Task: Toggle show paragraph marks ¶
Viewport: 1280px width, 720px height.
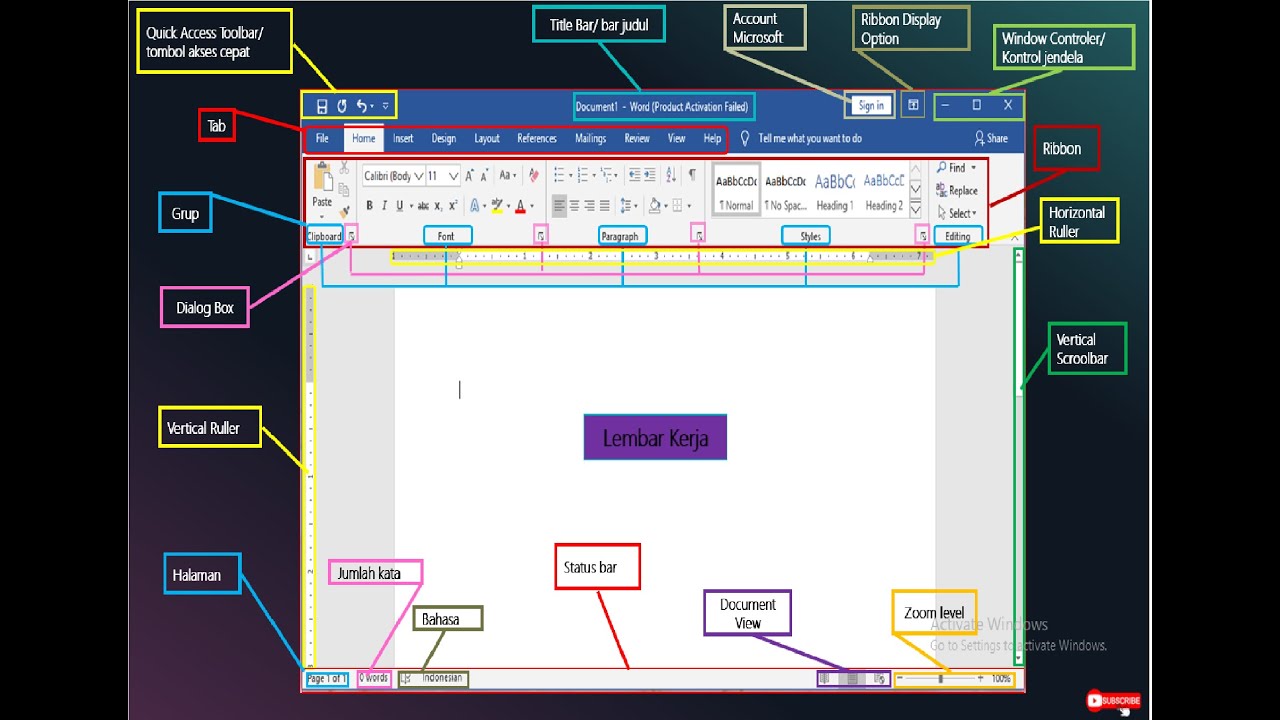Action: 692,175
